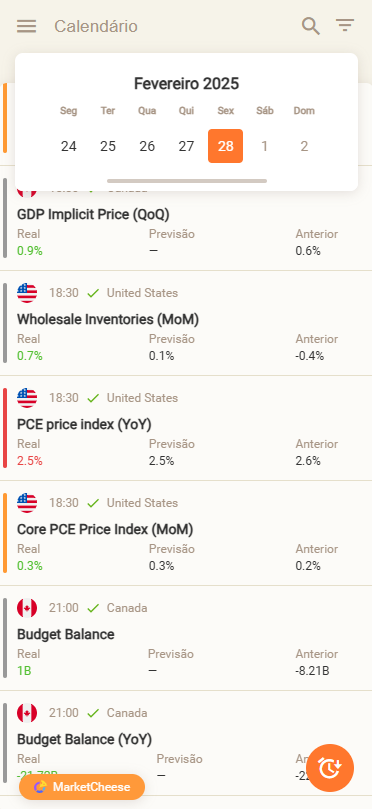
Task: Open the filter options icon
Action: [x=345, y=25]
